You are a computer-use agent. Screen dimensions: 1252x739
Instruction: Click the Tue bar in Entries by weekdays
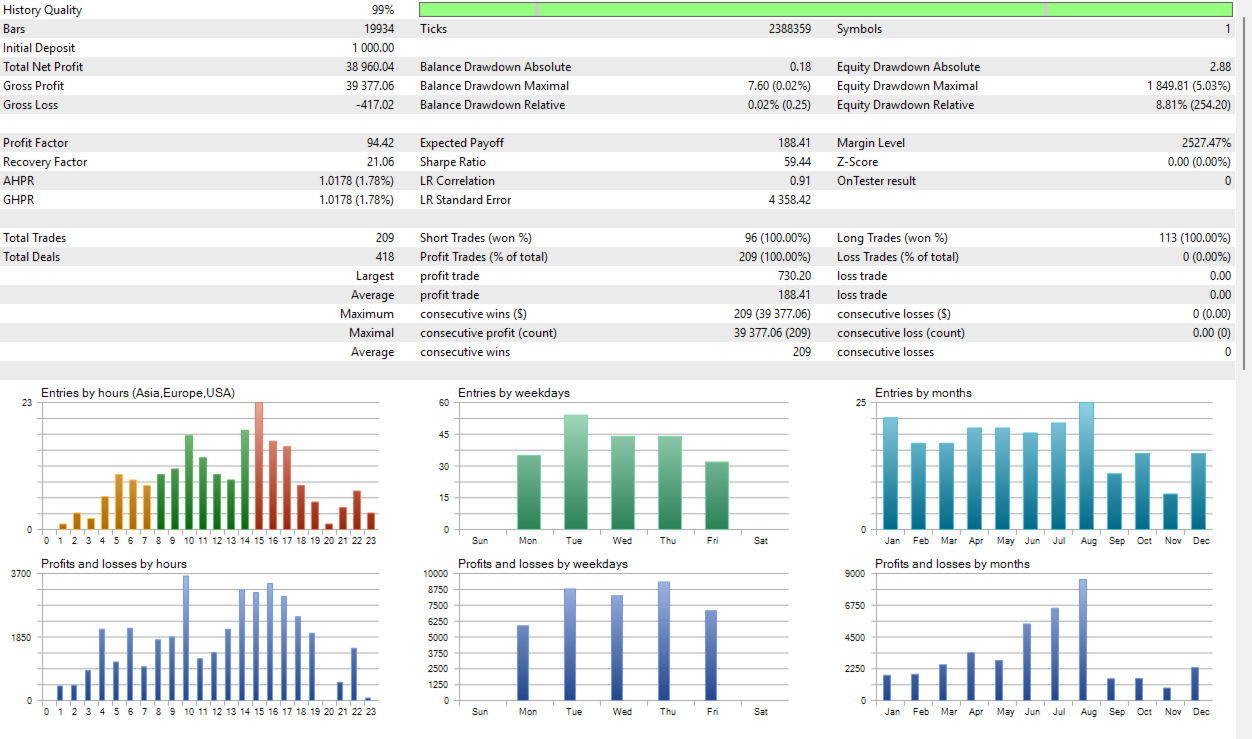(575, 472)
